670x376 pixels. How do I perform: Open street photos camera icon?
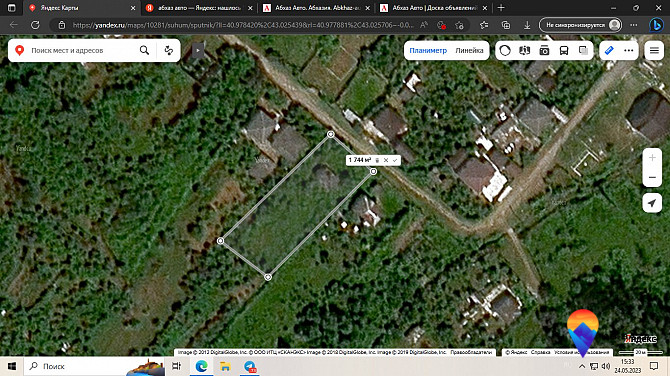[x=544, y=50]
